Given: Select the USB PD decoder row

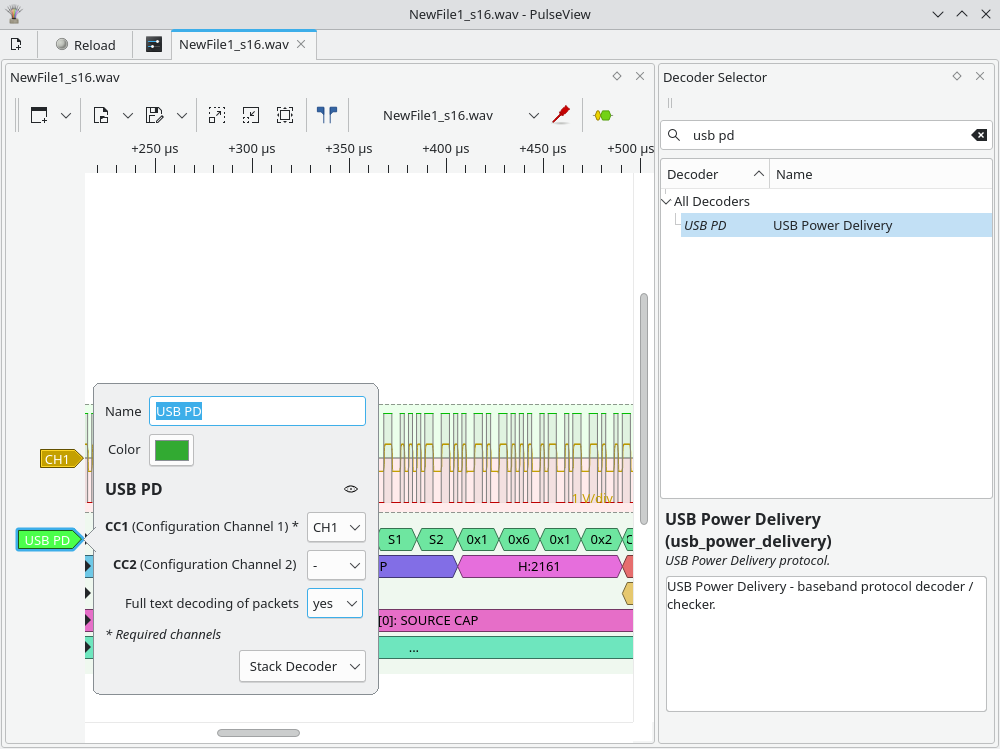Looking at the screenshot, I should 836,225.
